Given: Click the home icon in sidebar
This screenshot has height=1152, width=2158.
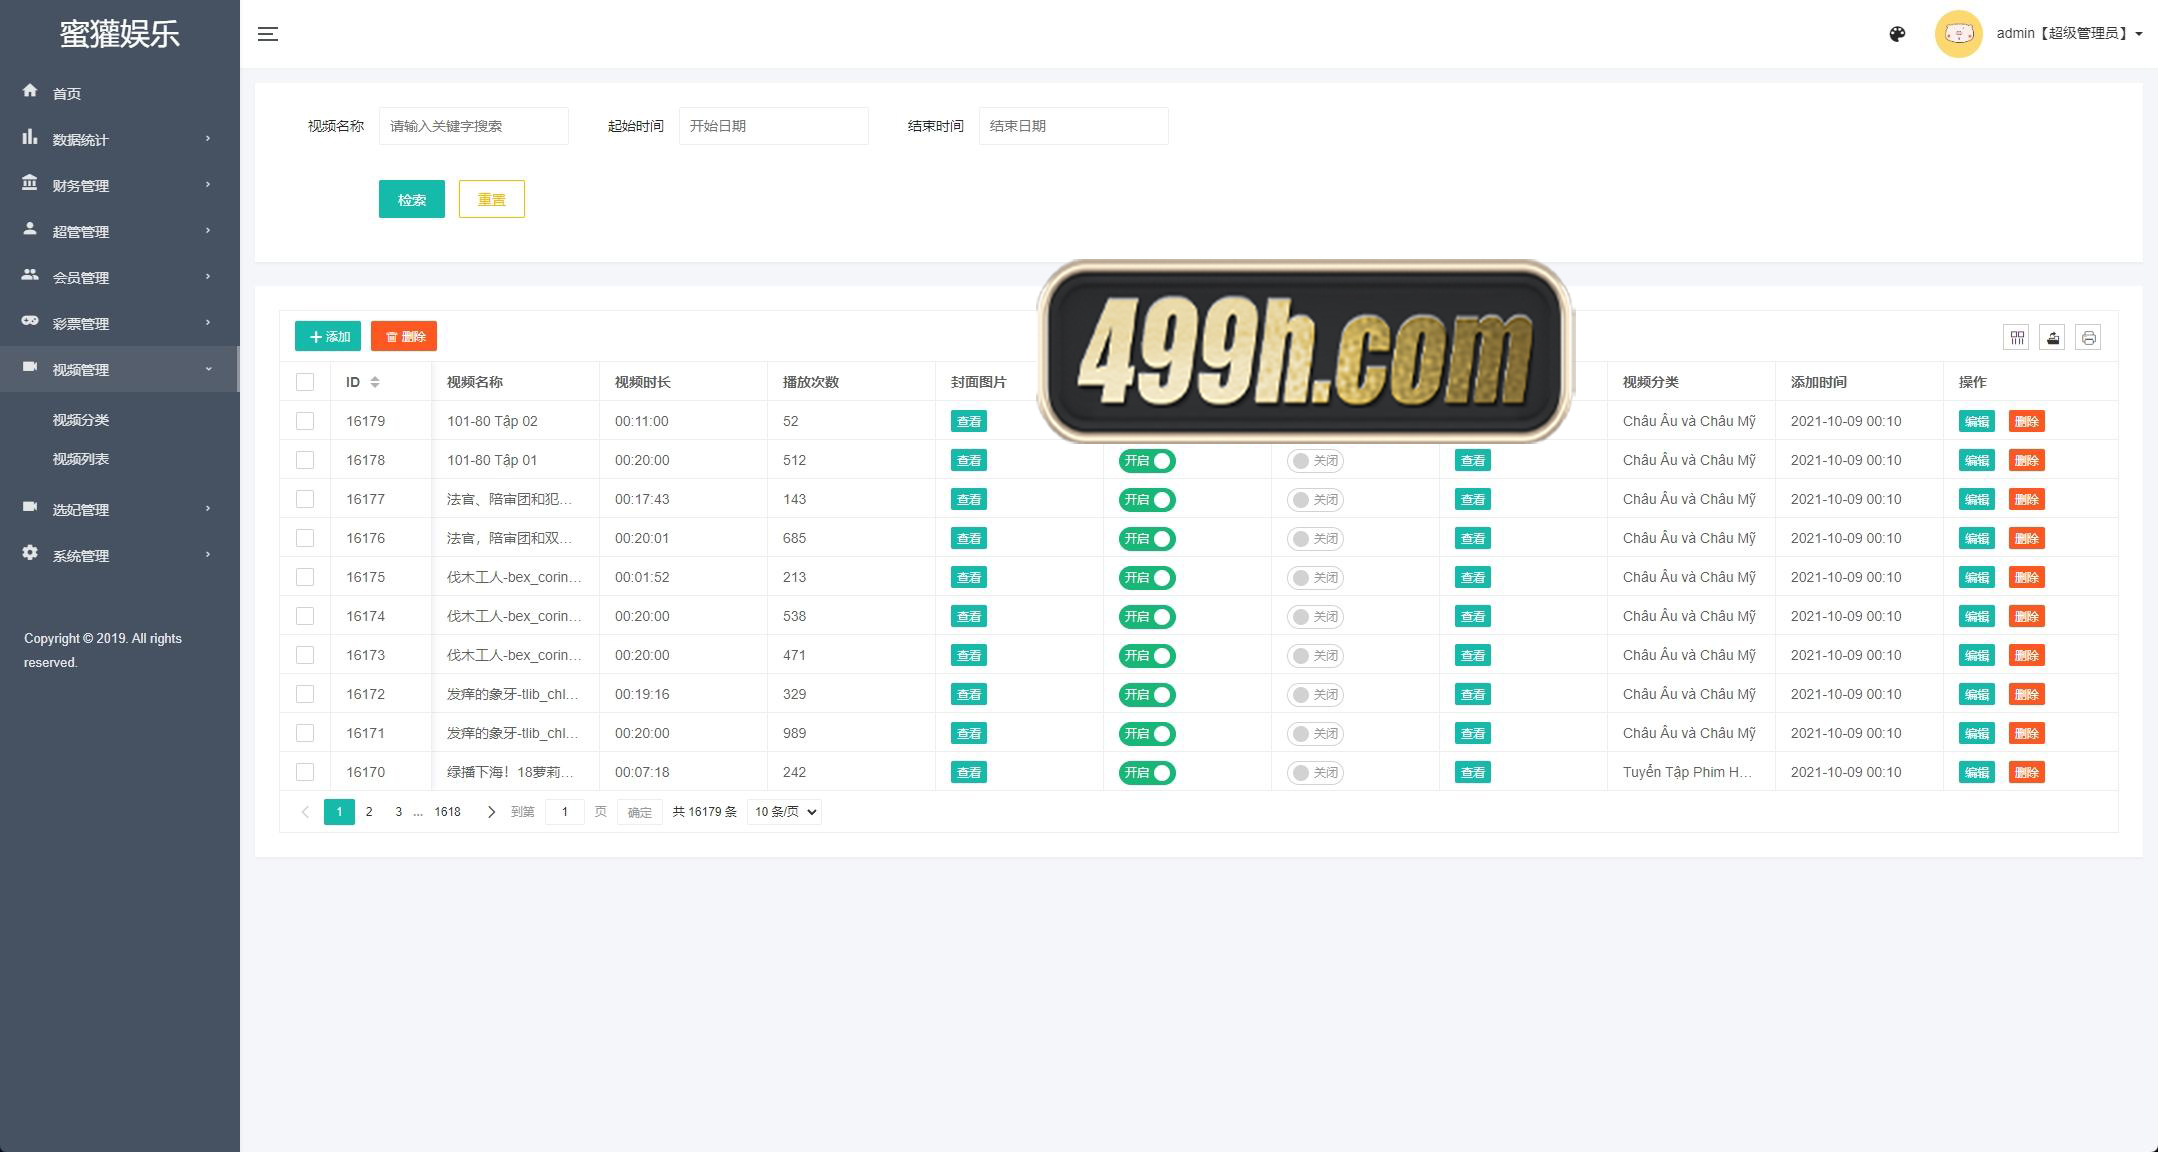Looking at the screenshot, I should [30, 91].
